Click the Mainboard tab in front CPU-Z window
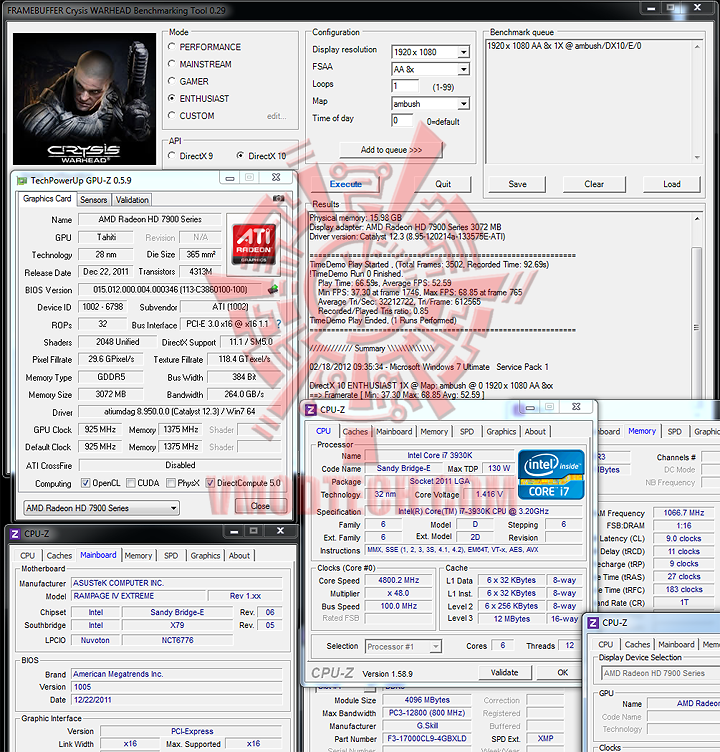This screenshot has height=752, width=720. pyautogui.click(x=394, y=432)
